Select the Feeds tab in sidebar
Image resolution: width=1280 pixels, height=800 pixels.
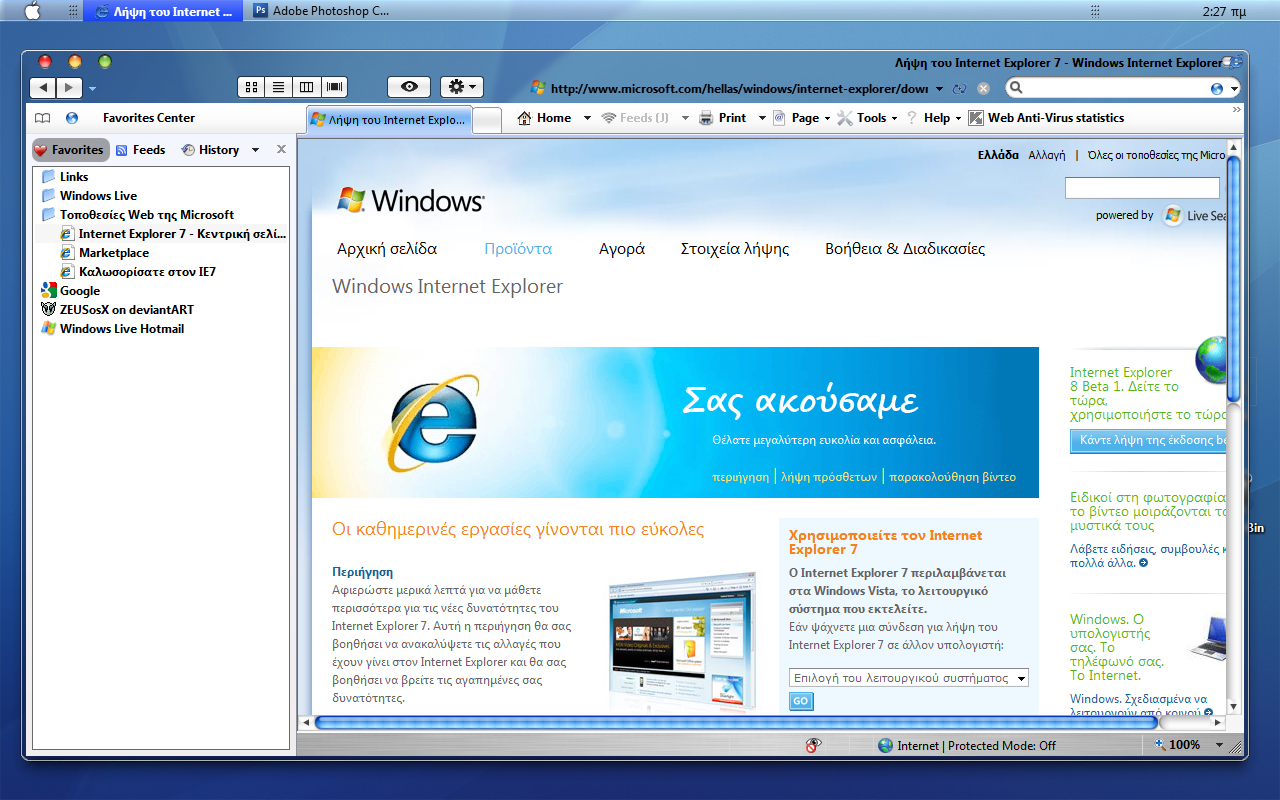[140, 150]
